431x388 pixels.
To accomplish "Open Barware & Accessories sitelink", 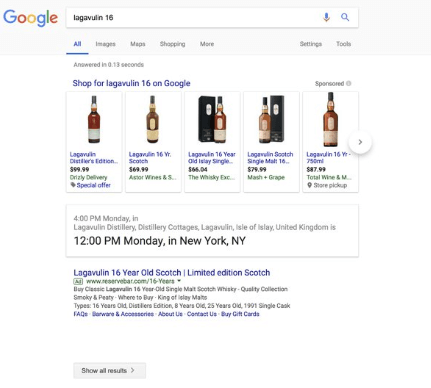I will point(123,314).
